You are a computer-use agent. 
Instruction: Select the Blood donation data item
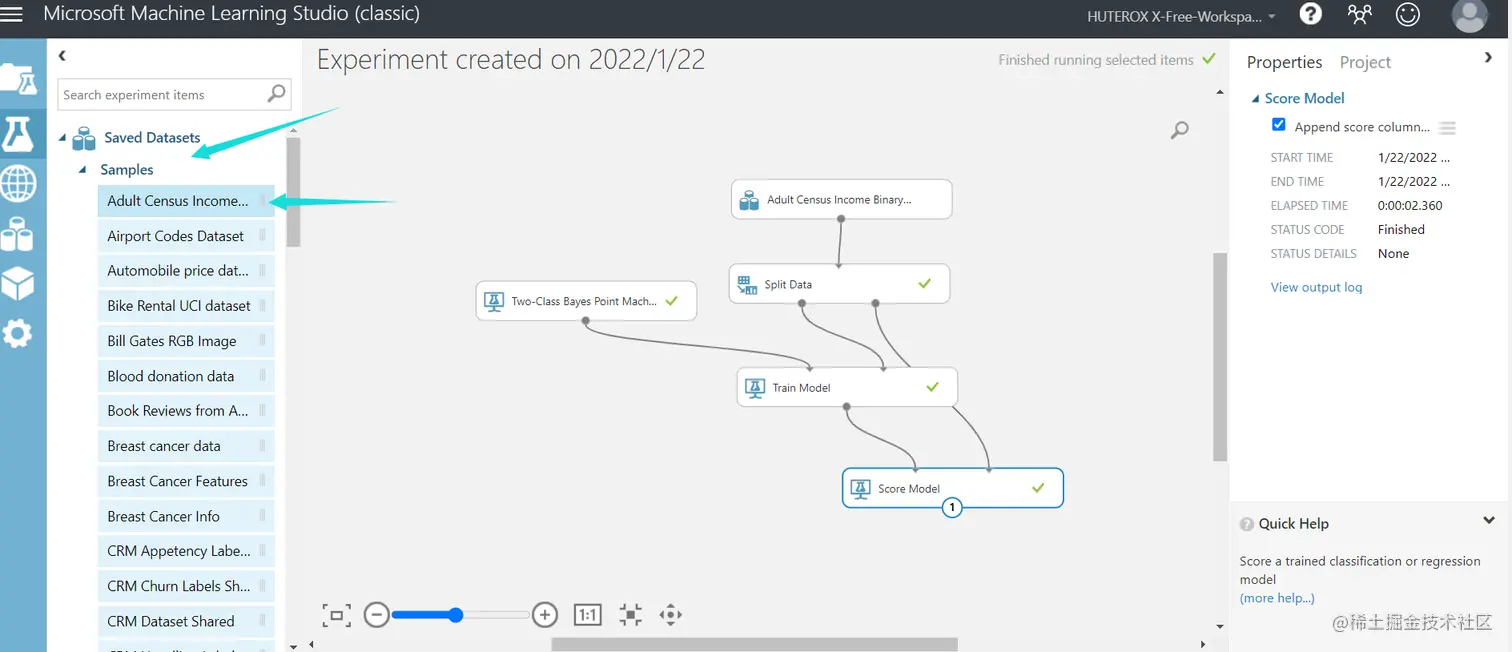pyautogui.click(x=186, y=376)
